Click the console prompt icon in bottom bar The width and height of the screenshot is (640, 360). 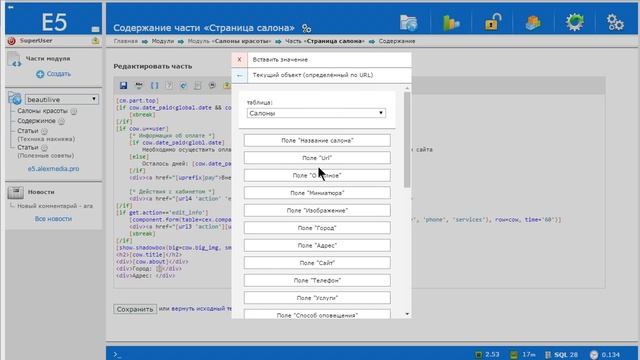(117, 354)
